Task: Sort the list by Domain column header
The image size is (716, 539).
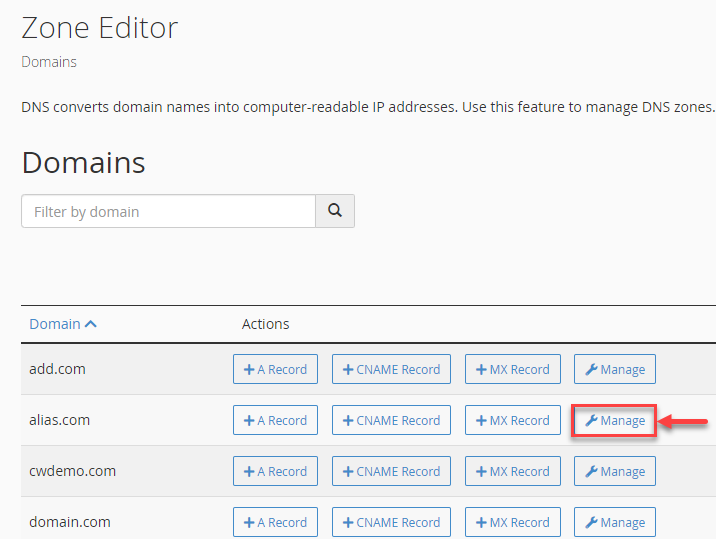Action: pos(62,324)
